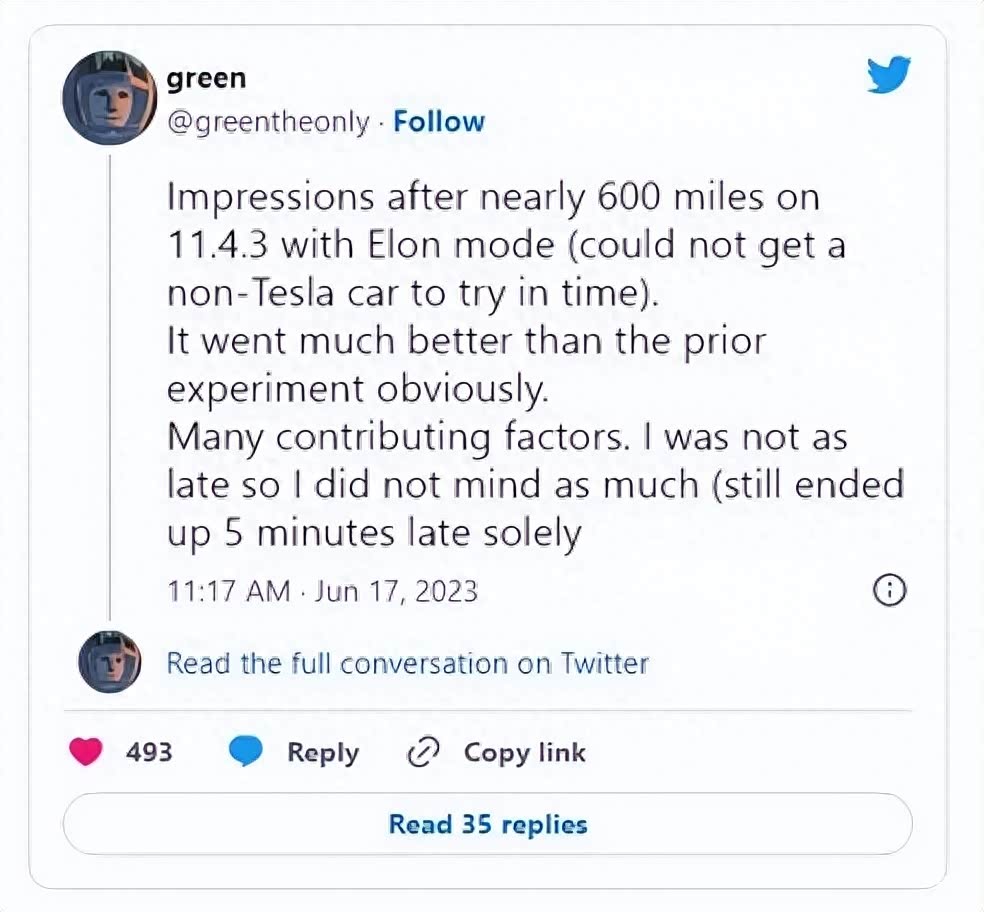Click the small avatar beside conversation link
The height and width of the screenshot is (912, 984).
pos(110,662)
